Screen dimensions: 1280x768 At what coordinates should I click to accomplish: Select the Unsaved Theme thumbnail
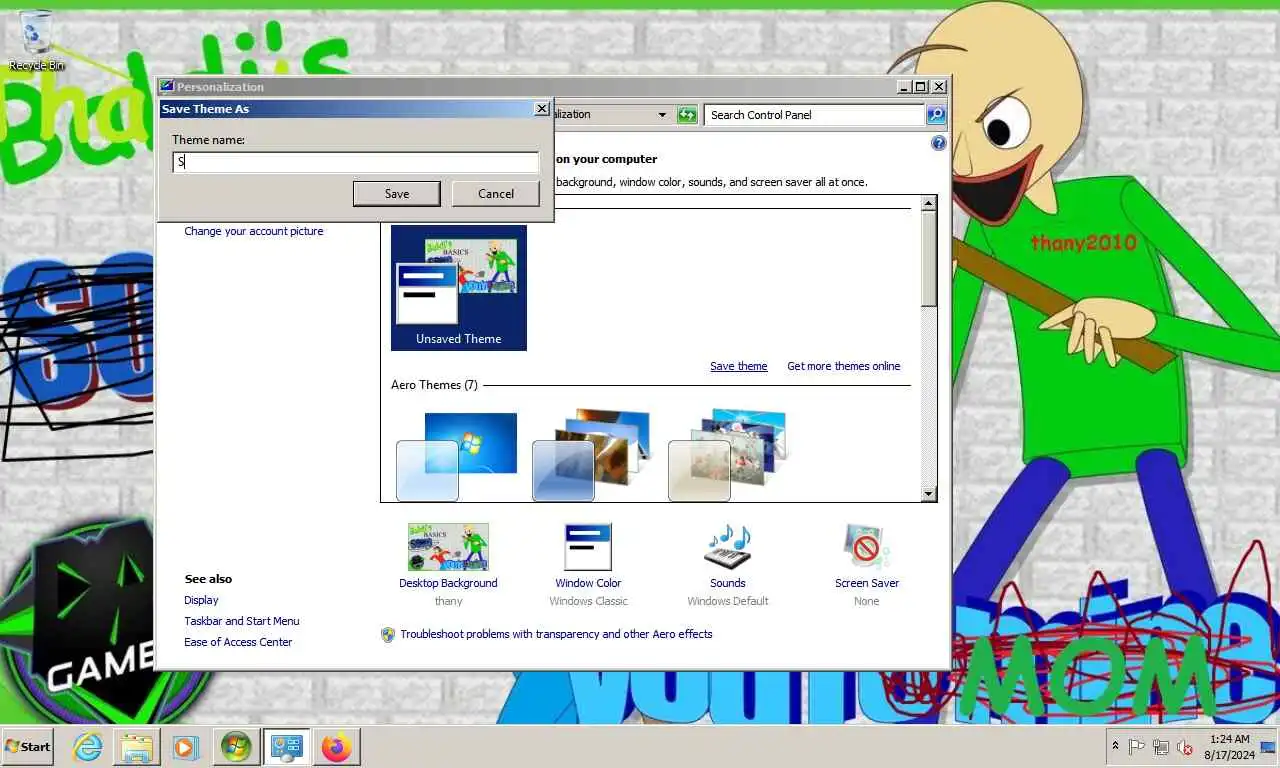(x=459, y=288)
